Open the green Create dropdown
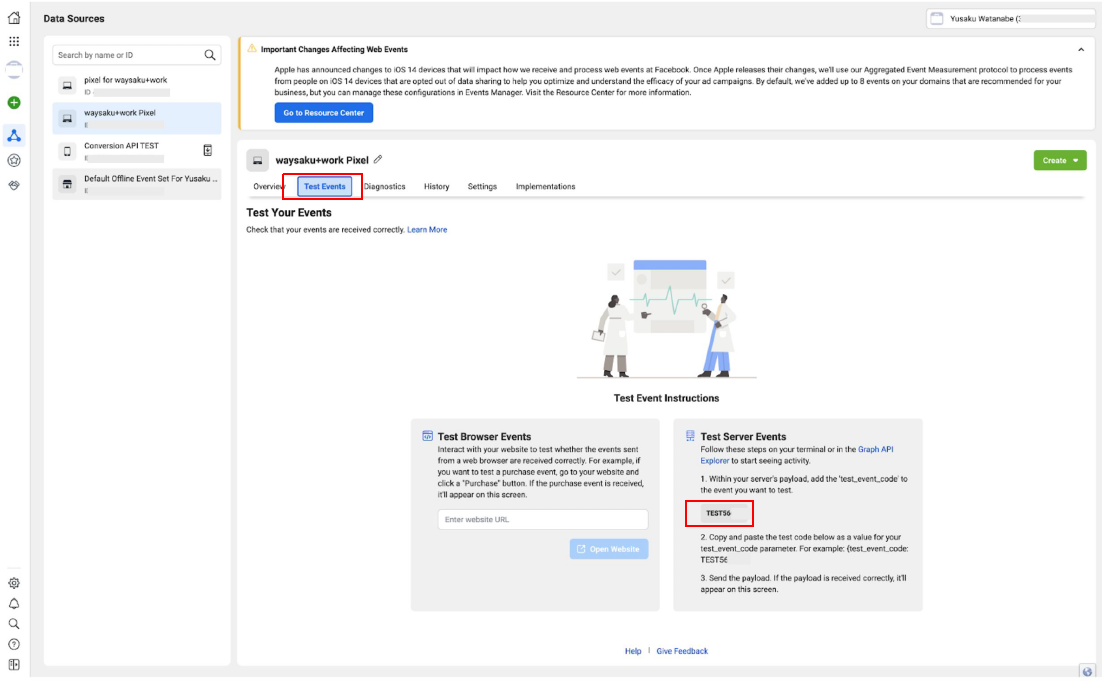Image resolution: width=1102 pixels, height=686 pixels. tap(1059, 160)
